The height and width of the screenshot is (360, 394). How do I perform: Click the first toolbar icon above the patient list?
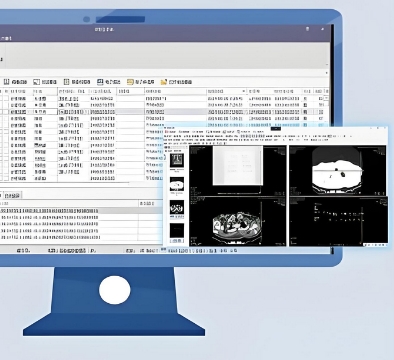pos(6,82)
